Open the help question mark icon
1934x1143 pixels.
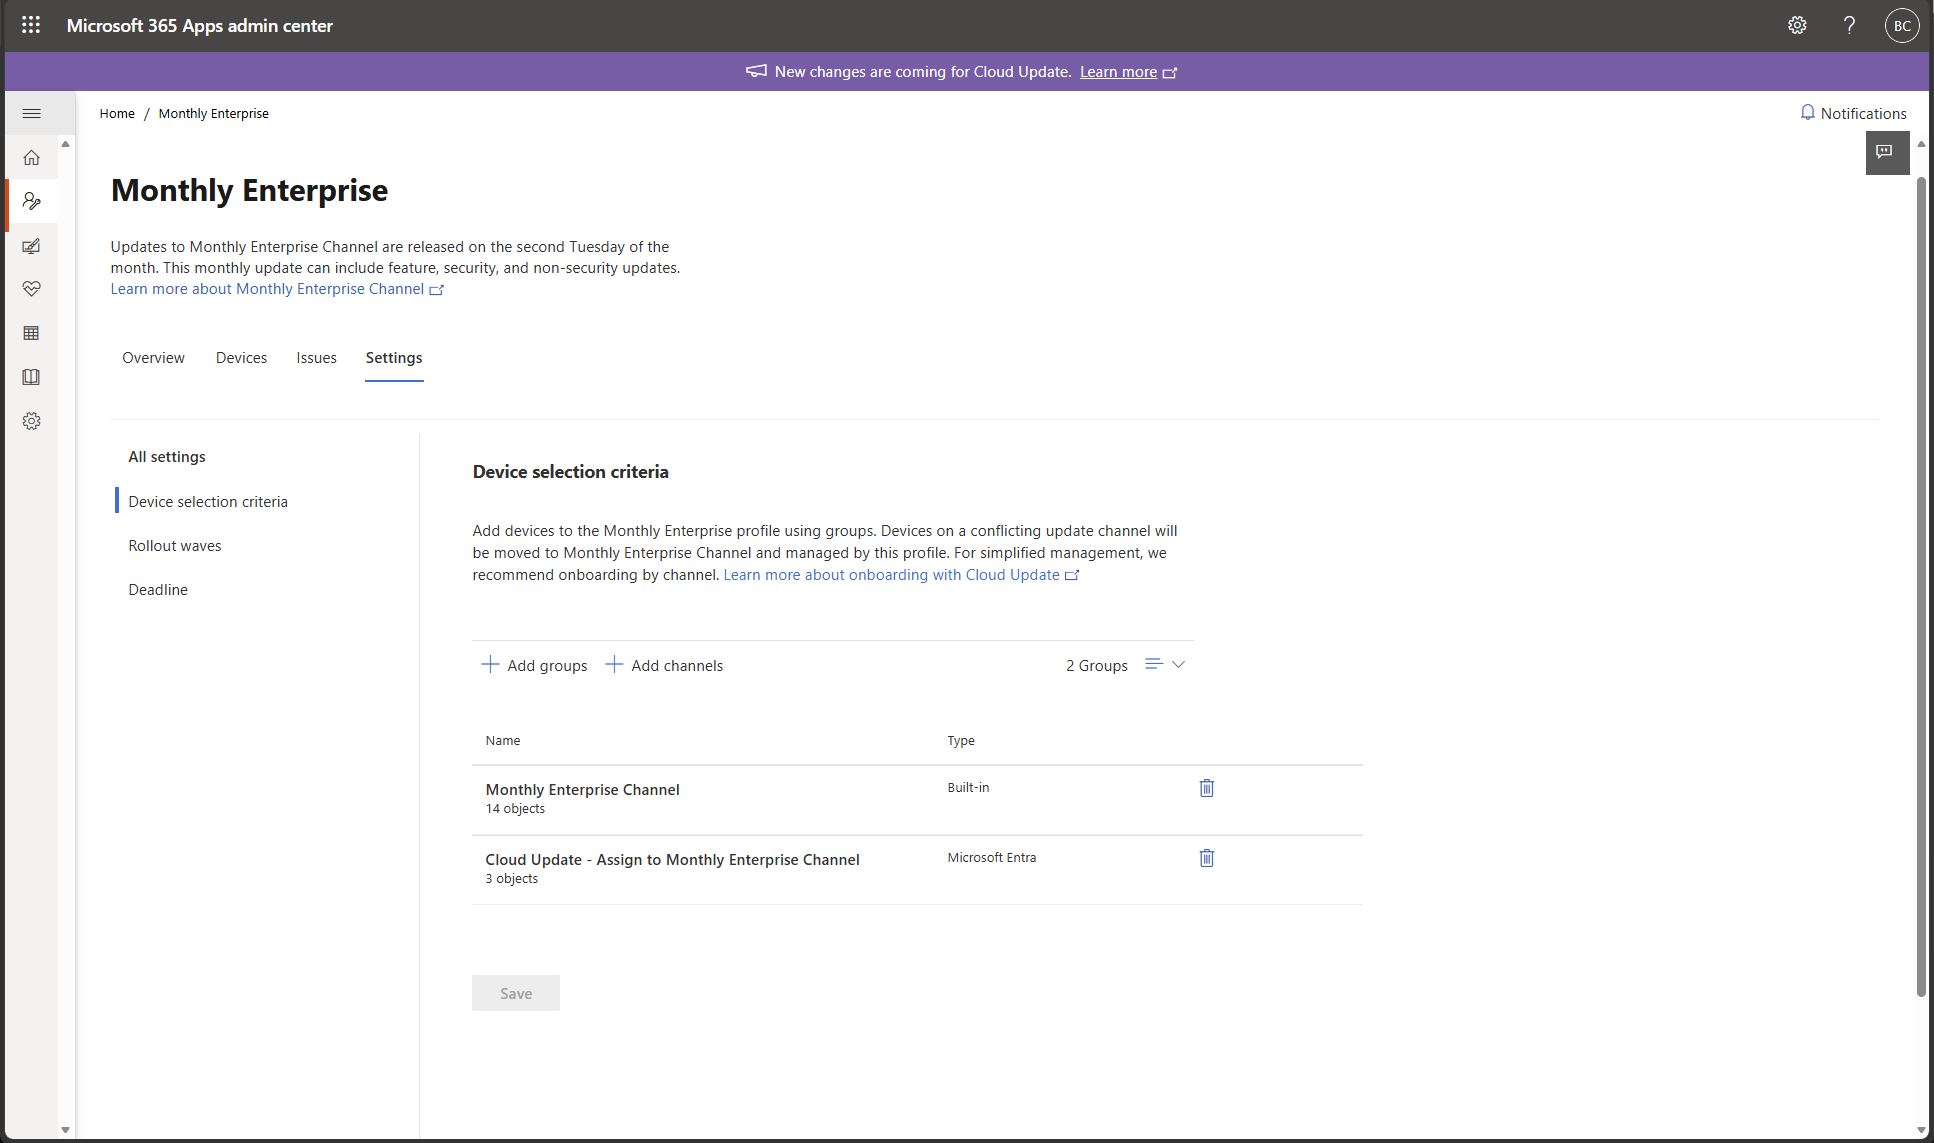tap(1849, 25)
